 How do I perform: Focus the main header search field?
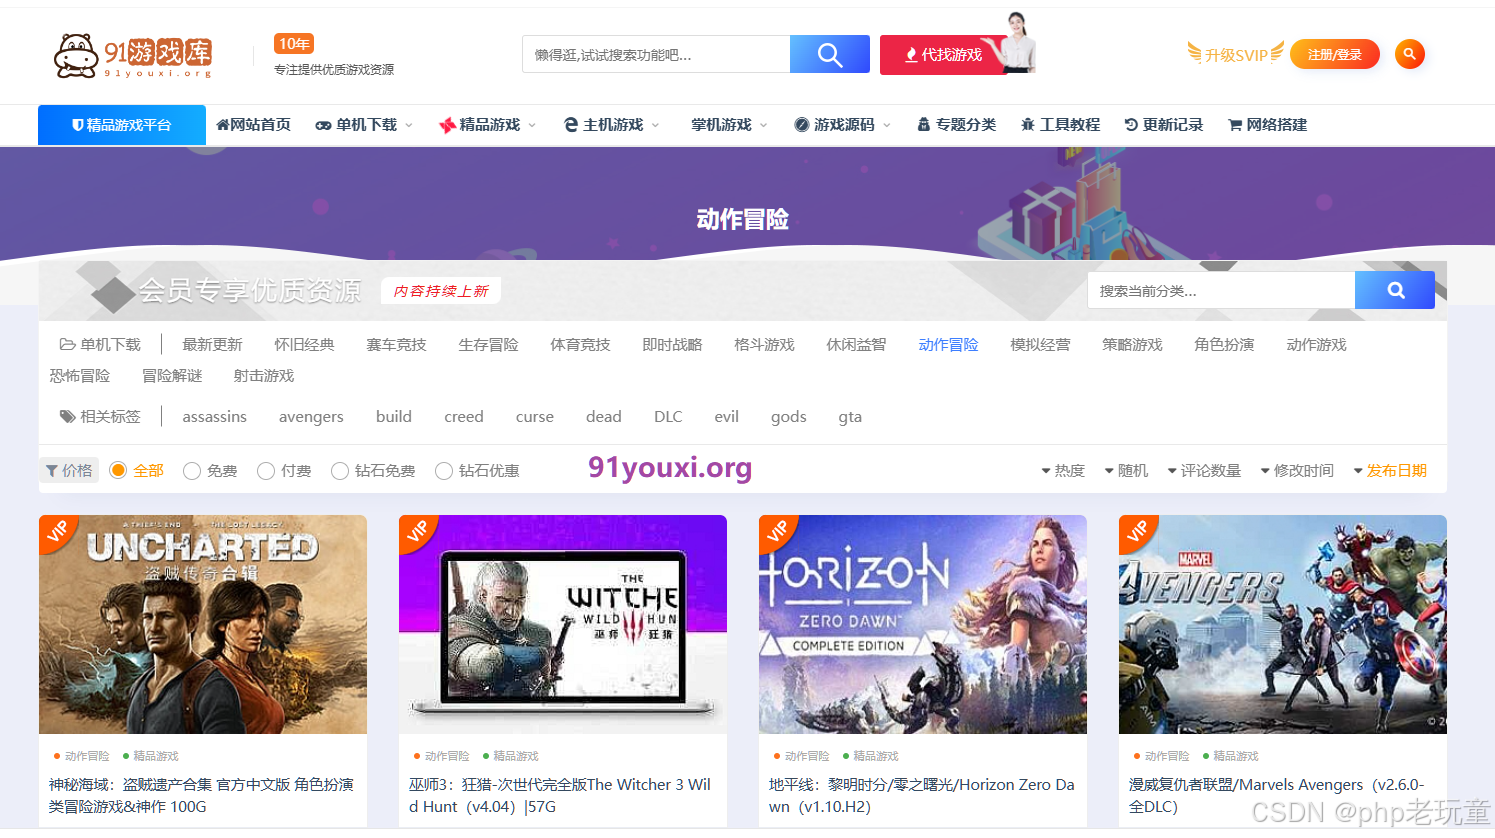coord(656,54)
